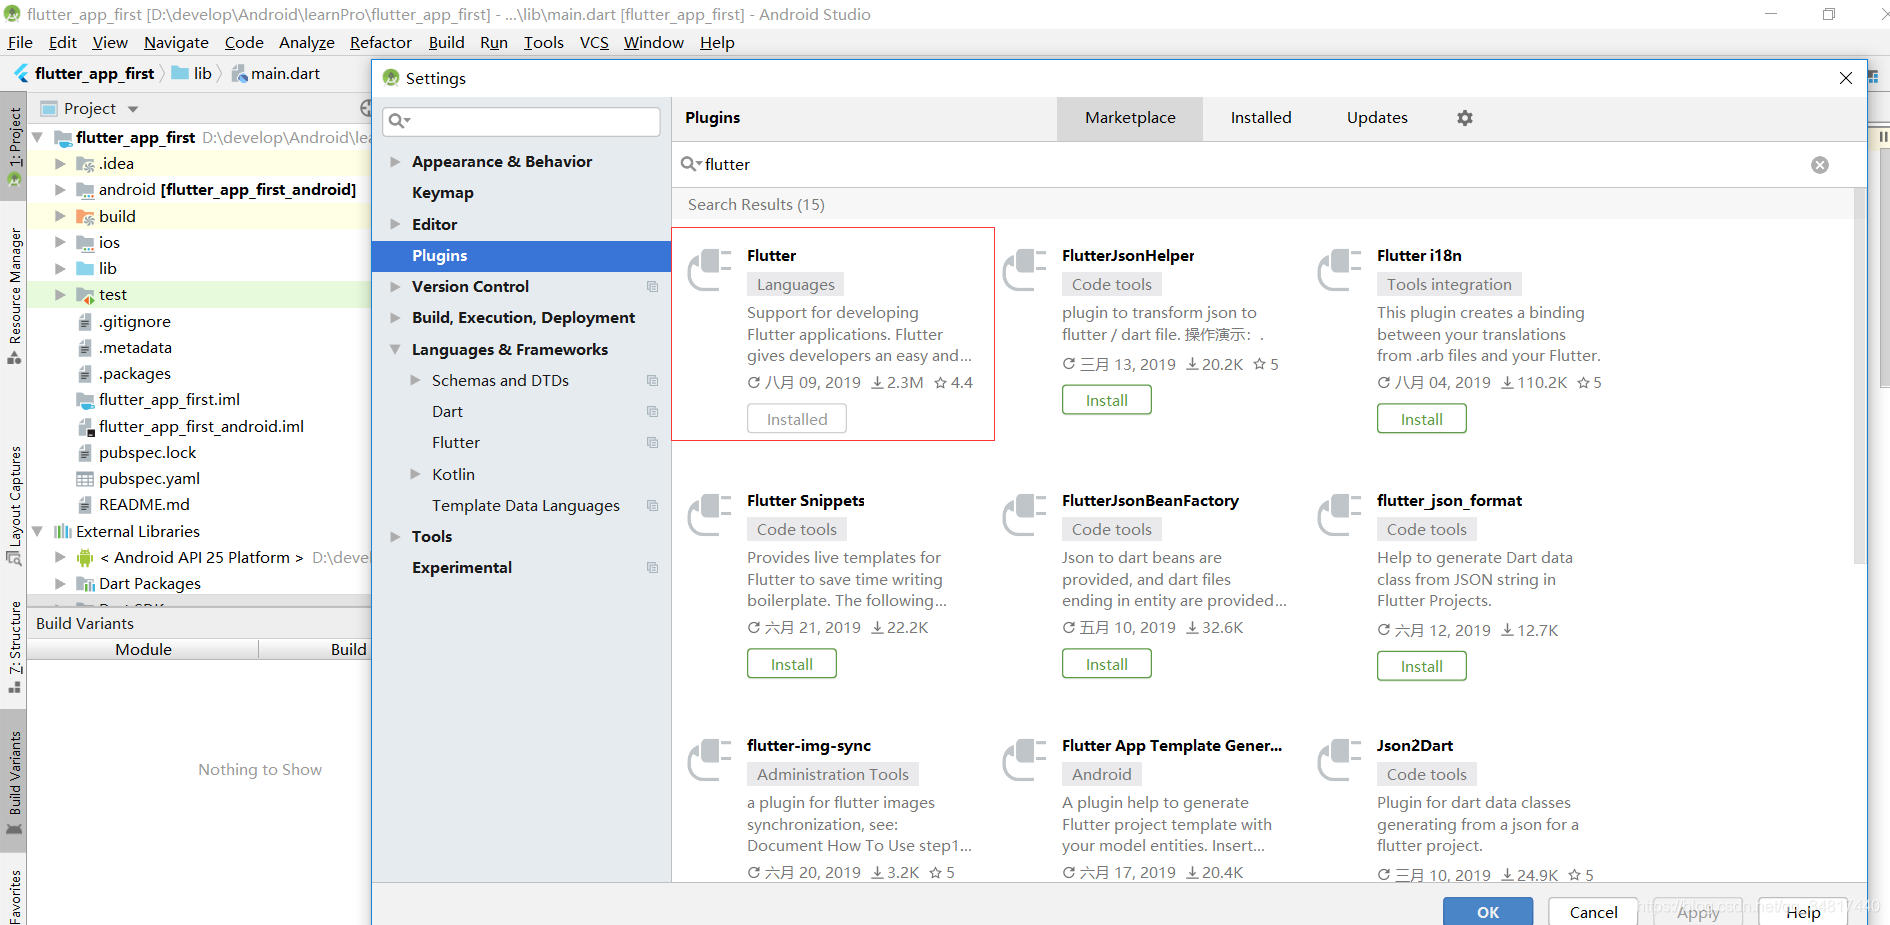Image resolution: width=1890 pixels, height=925 pixels.
Task: Switch to the Installed tab
Action: coord(1261,118)
